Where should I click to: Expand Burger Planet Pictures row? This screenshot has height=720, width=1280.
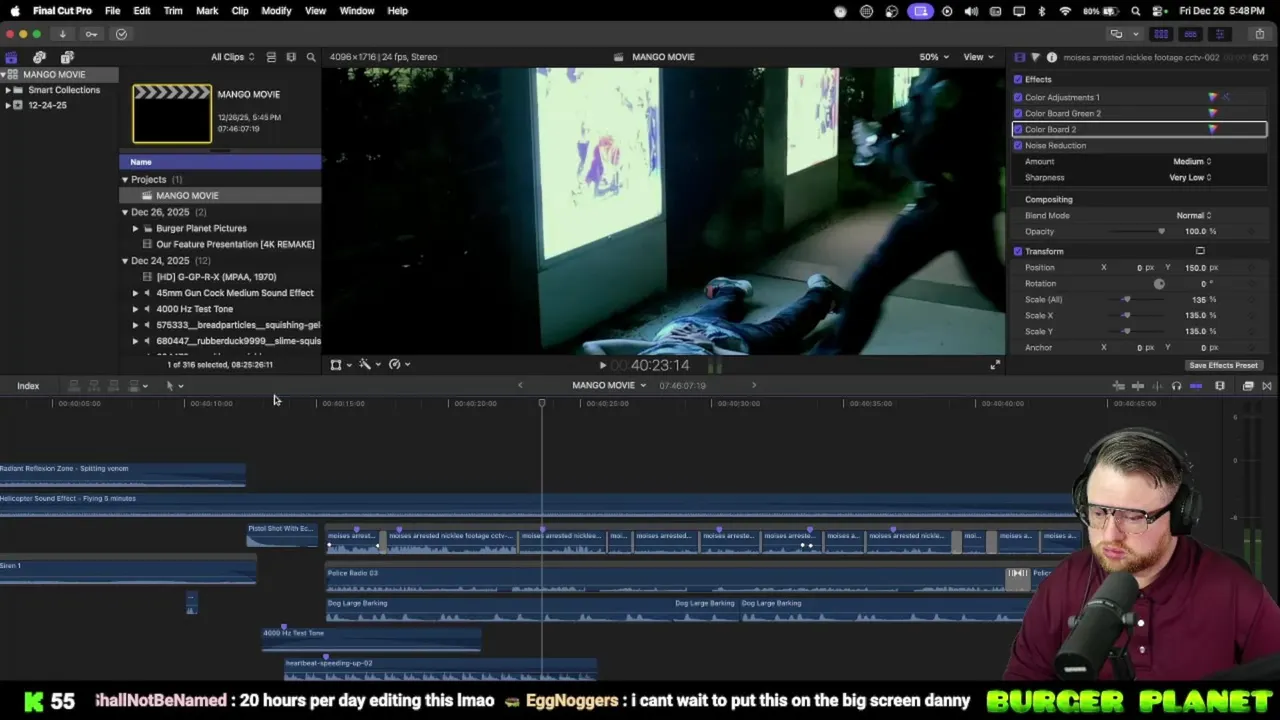[136, 228]
